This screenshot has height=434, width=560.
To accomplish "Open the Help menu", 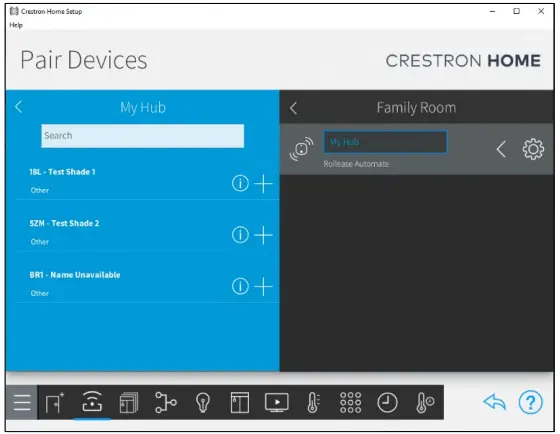I will [x=16, y=25].
